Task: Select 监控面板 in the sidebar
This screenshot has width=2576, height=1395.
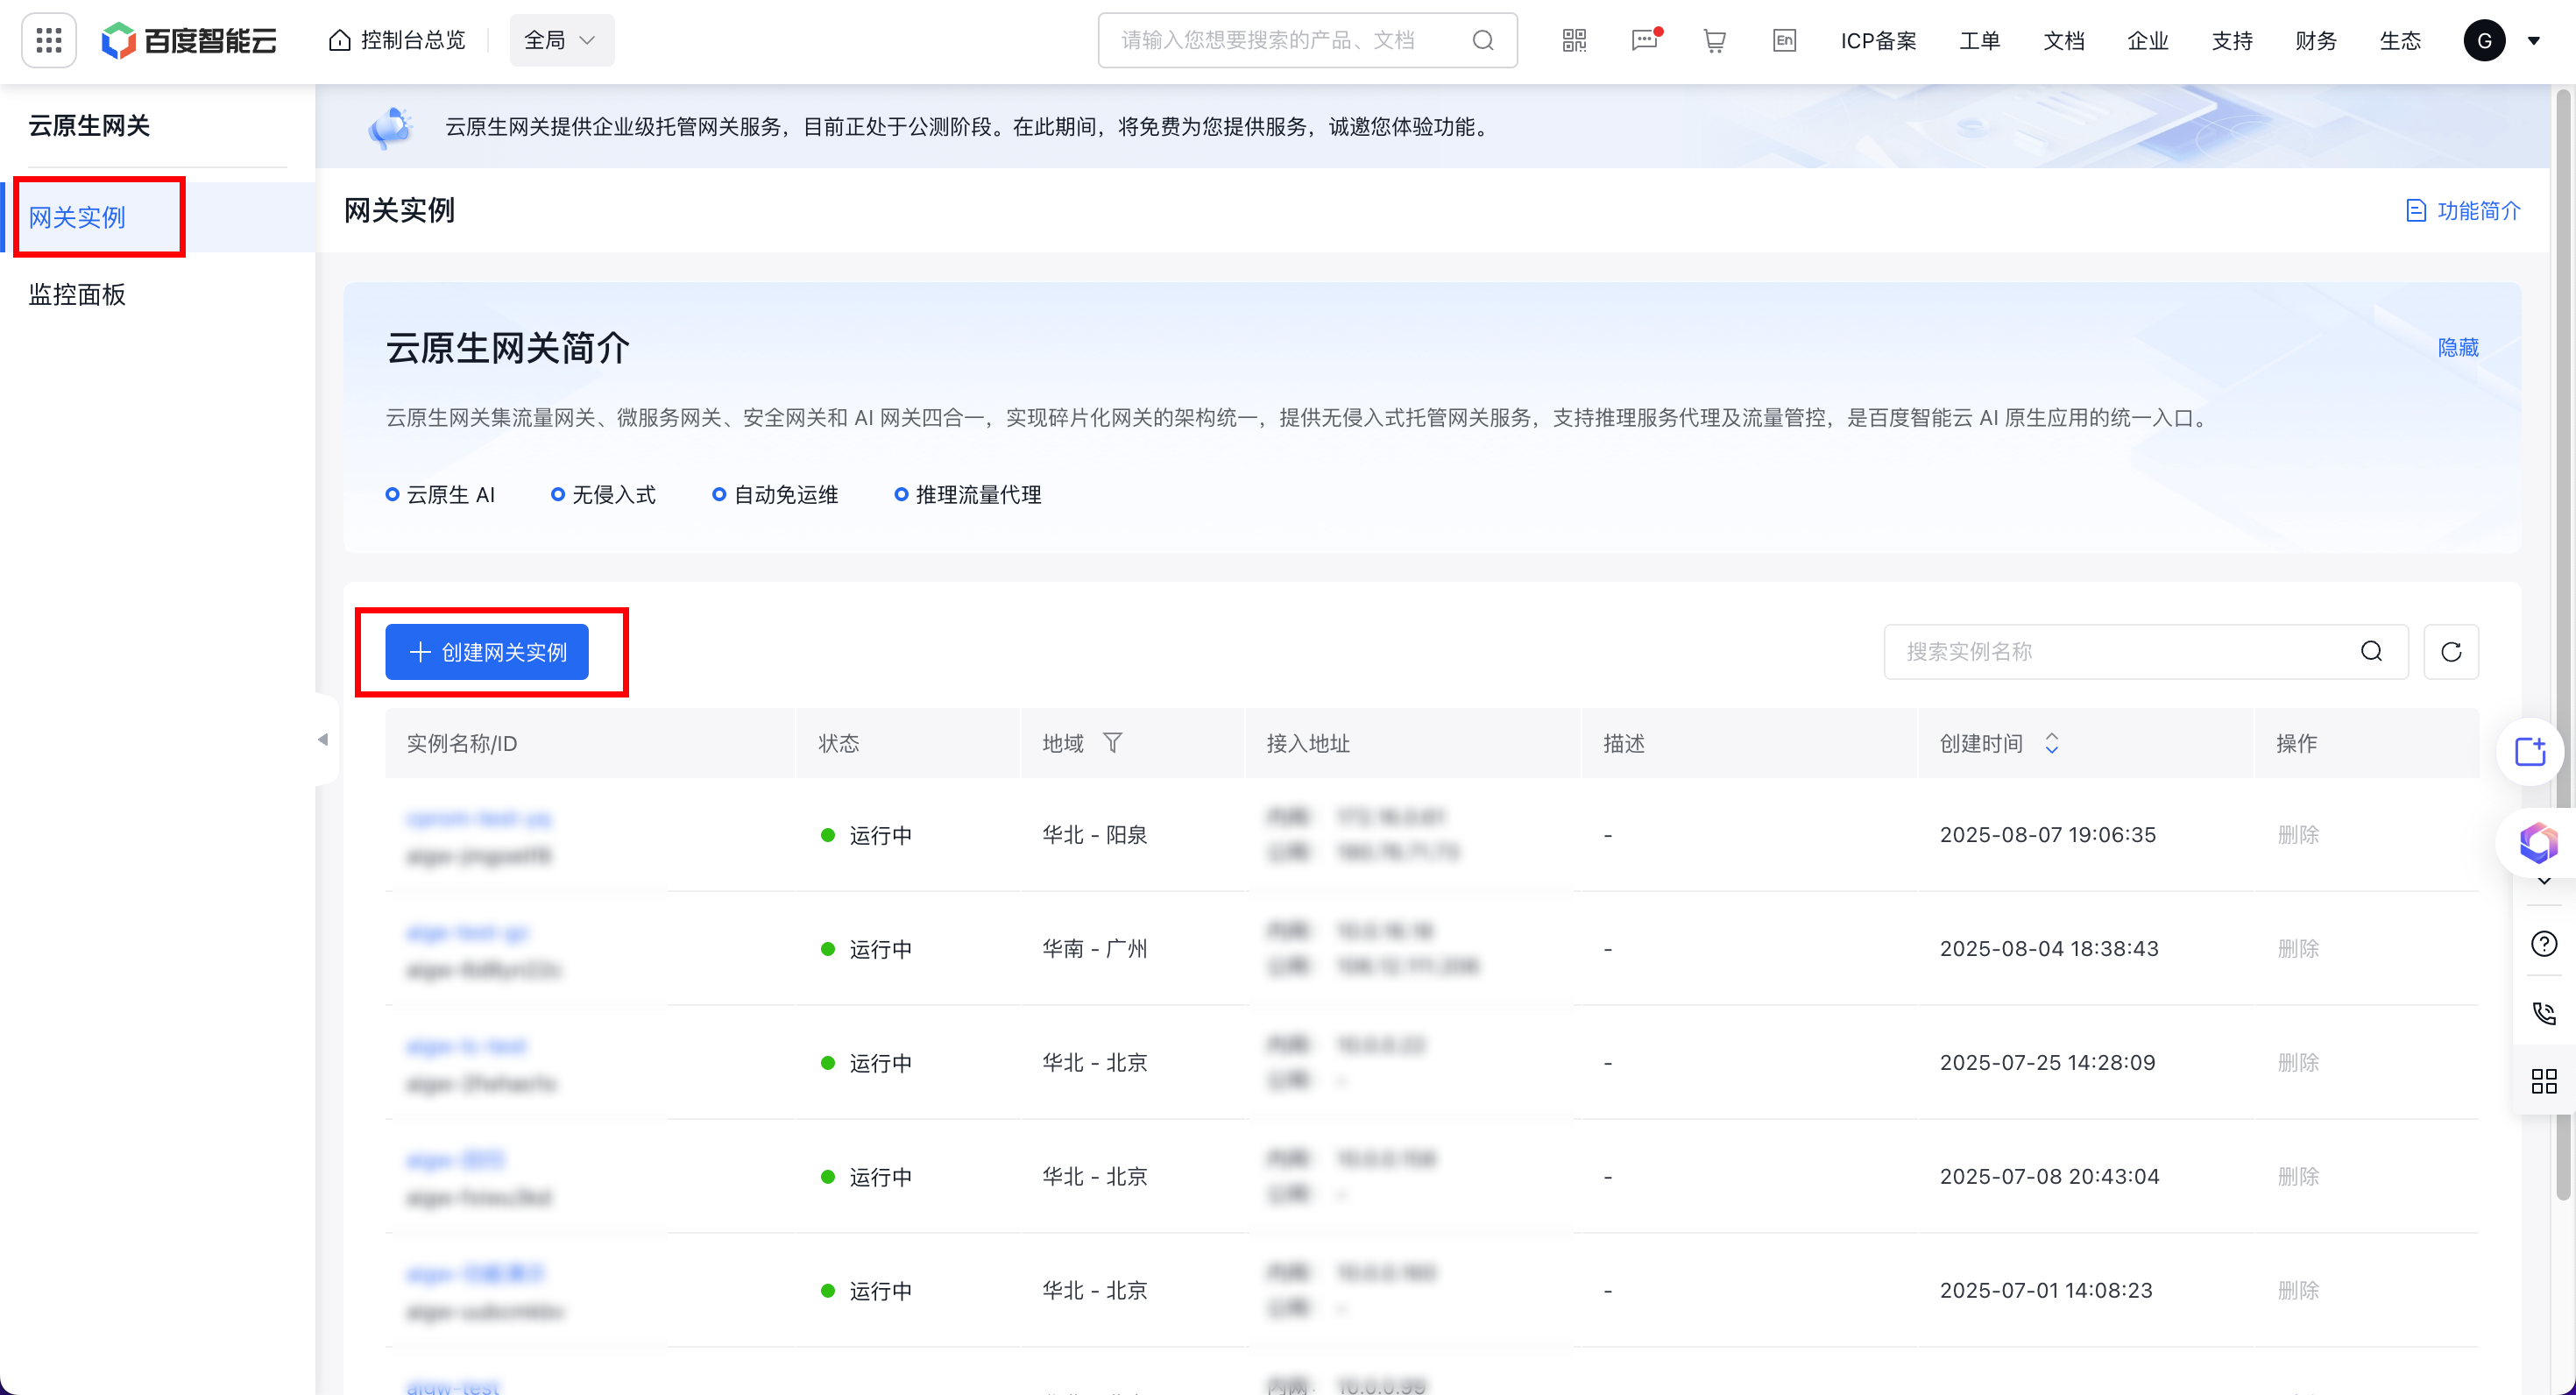Action: pyautogui.click(x=77, y=294)
